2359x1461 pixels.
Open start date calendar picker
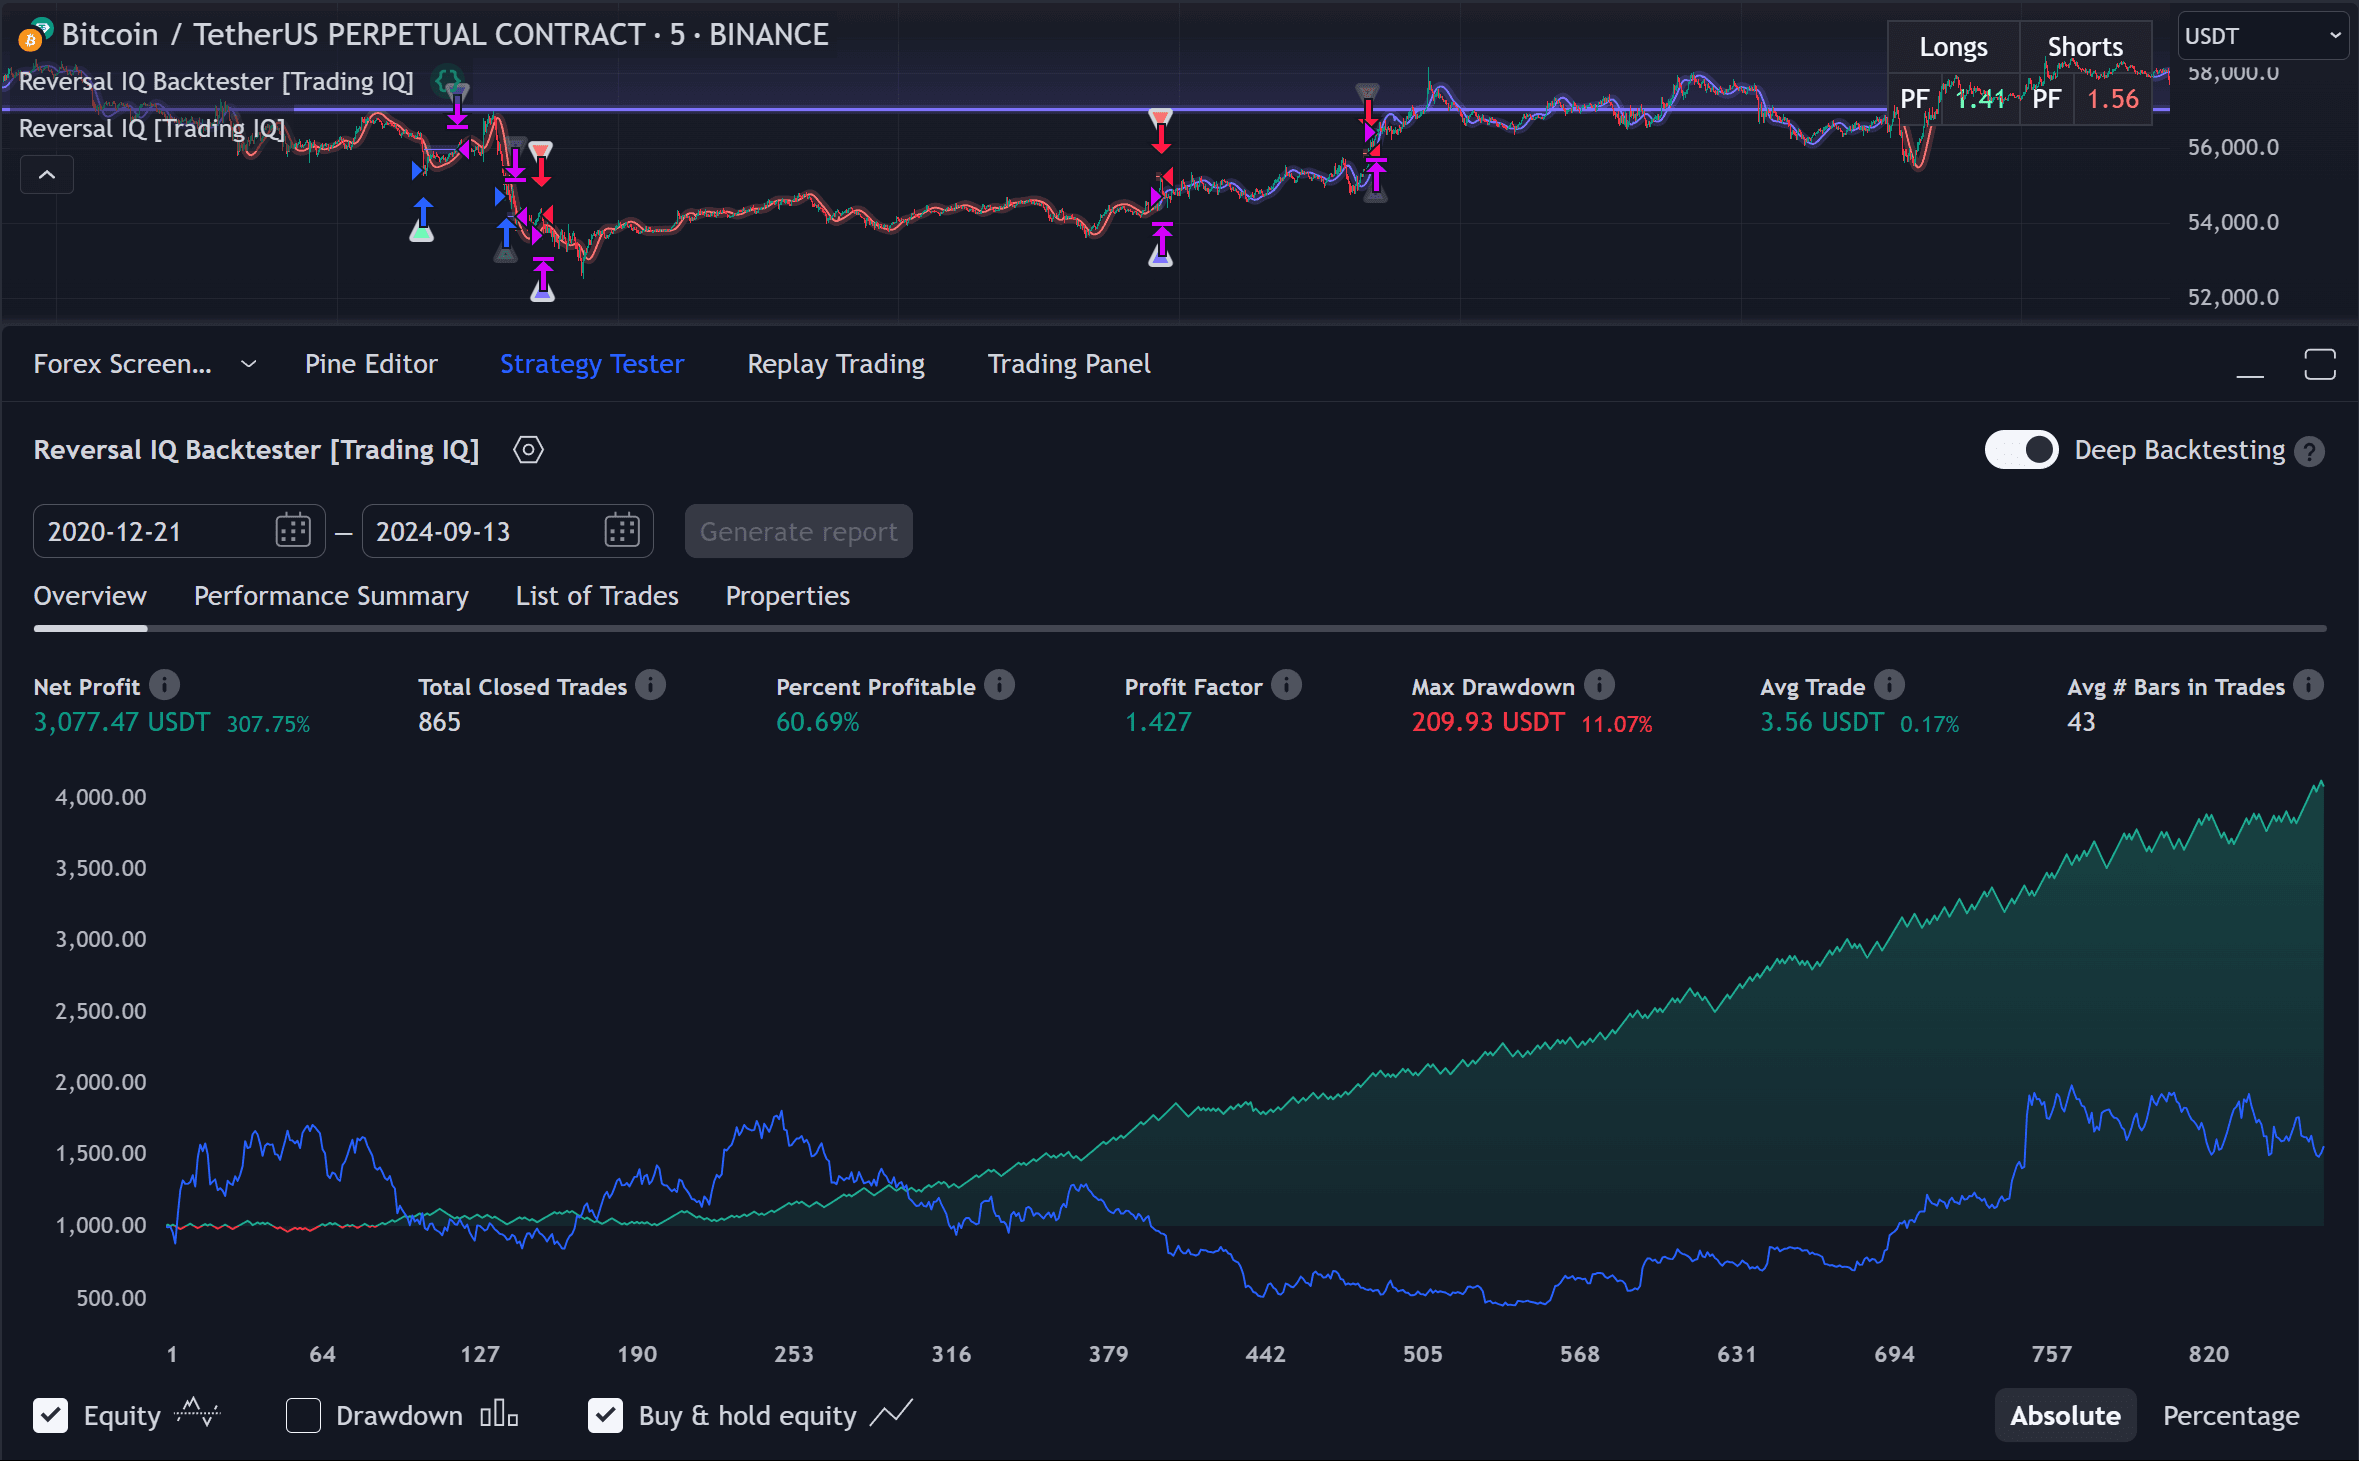point(293,531)
